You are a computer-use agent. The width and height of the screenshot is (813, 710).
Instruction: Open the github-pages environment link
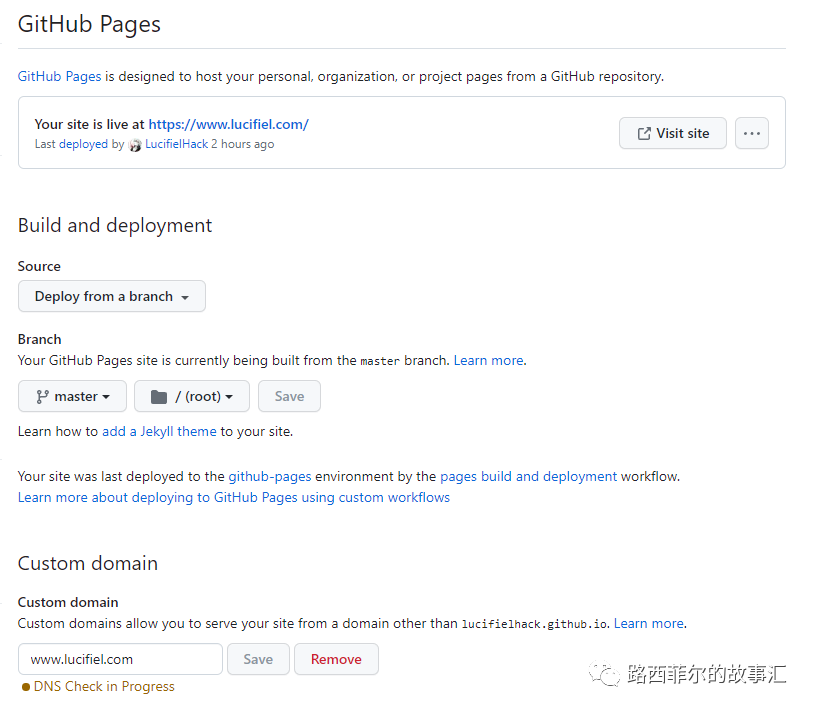(x=270, y=477)
